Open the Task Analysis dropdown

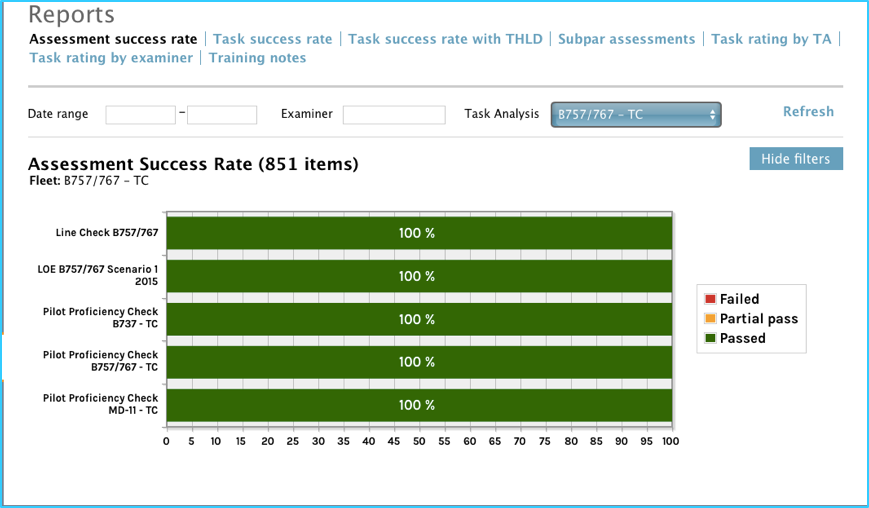tap(636, 115)
